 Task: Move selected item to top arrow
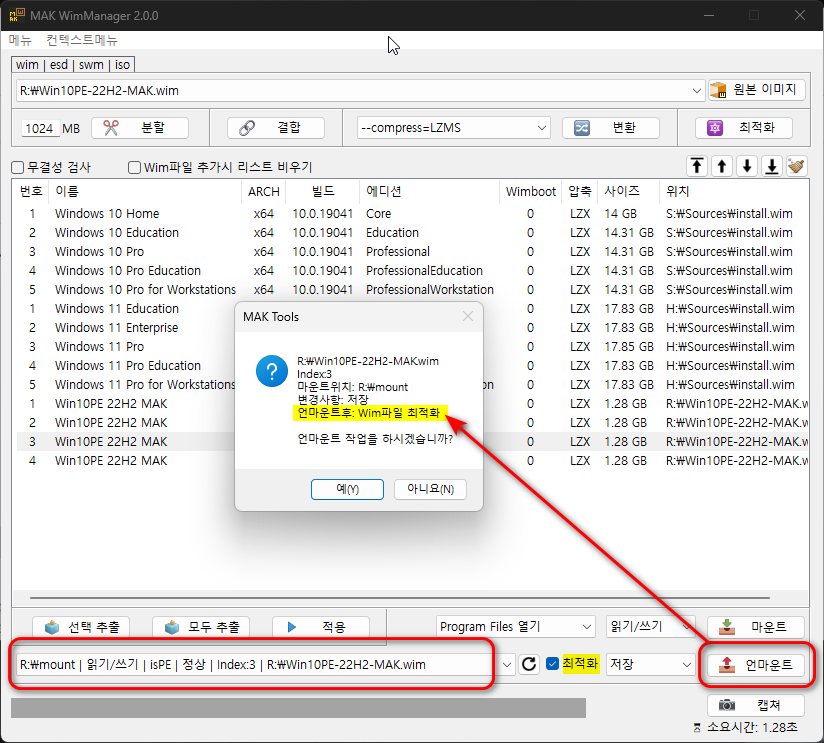pos(697,167)
